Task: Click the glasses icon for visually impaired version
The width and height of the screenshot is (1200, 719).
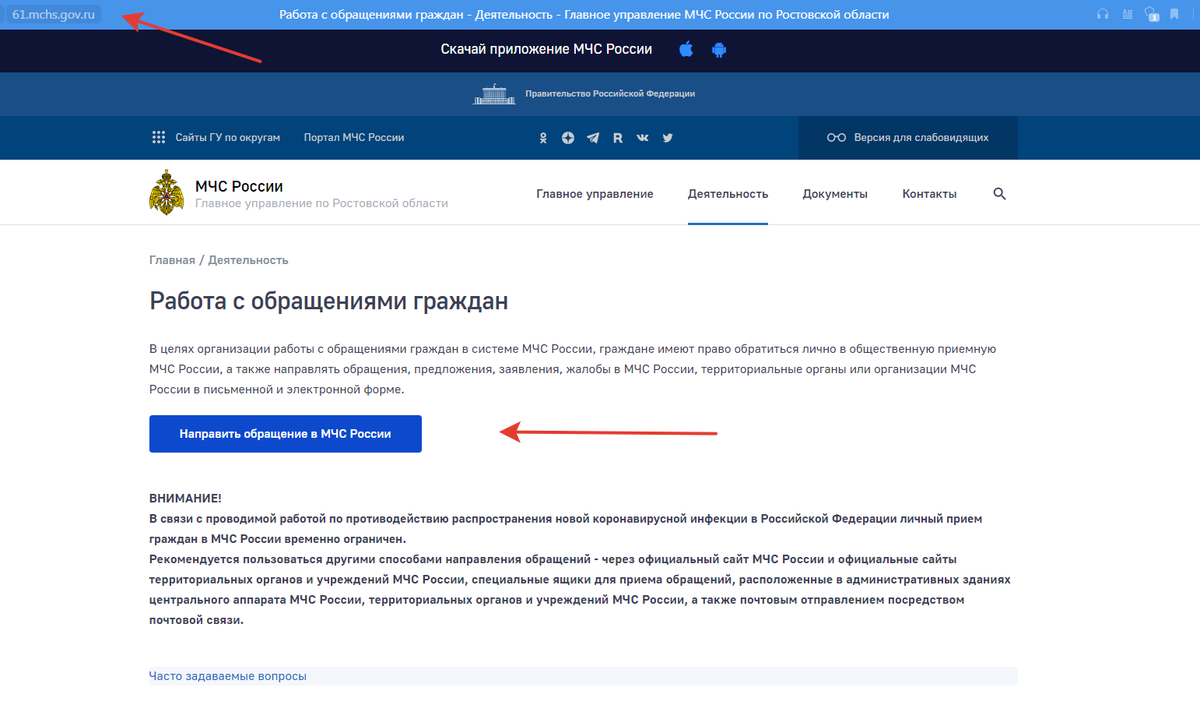Action: click(x=836, y=138)
